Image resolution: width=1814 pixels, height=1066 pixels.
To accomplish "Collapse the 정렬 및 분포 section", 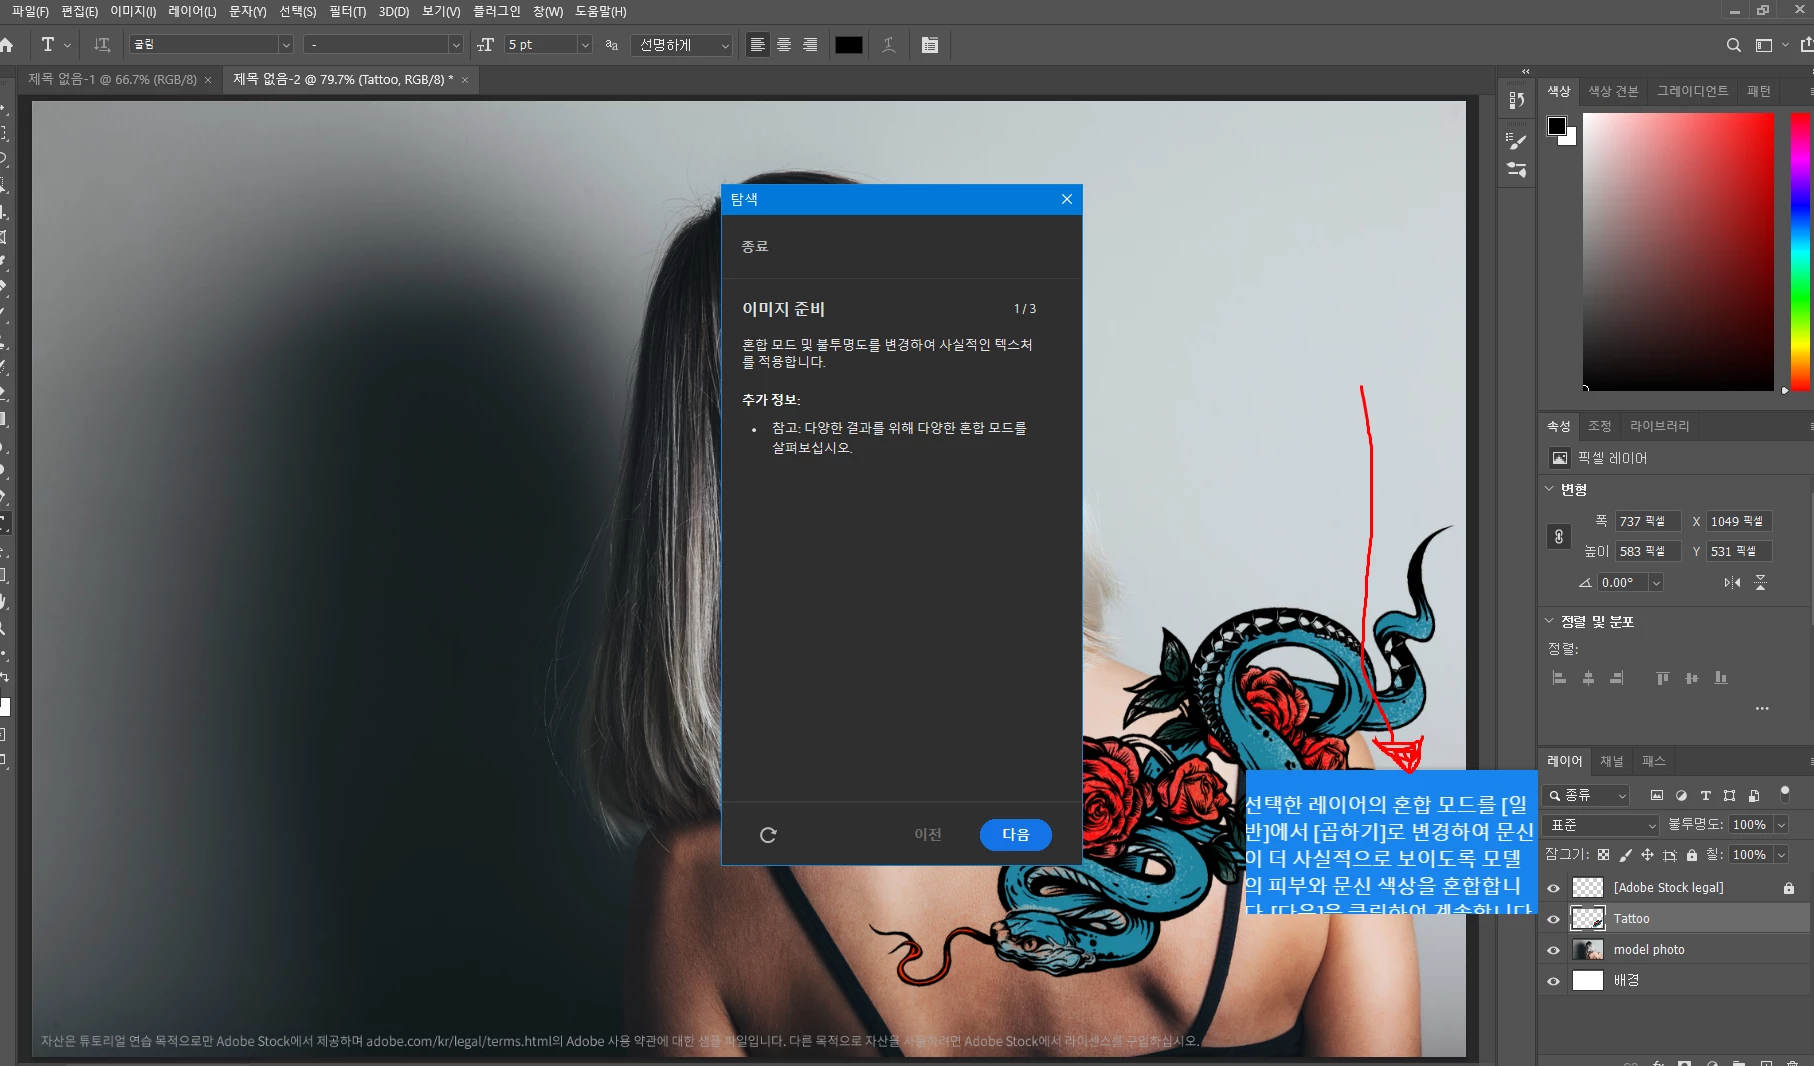I will tap(1549, 621).
